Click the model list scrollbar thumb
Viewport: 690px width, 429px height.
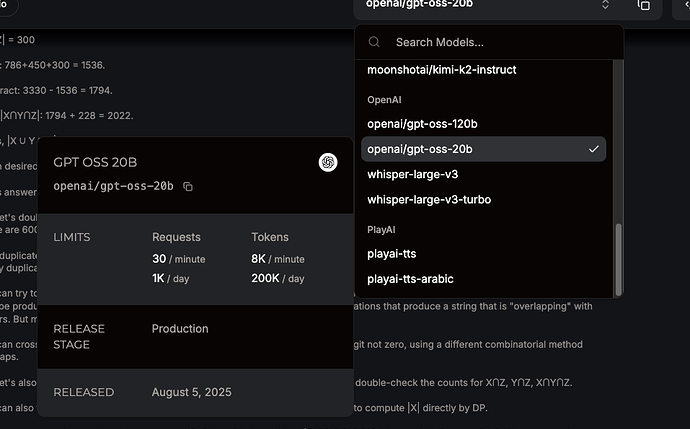(x=618, y=260)
